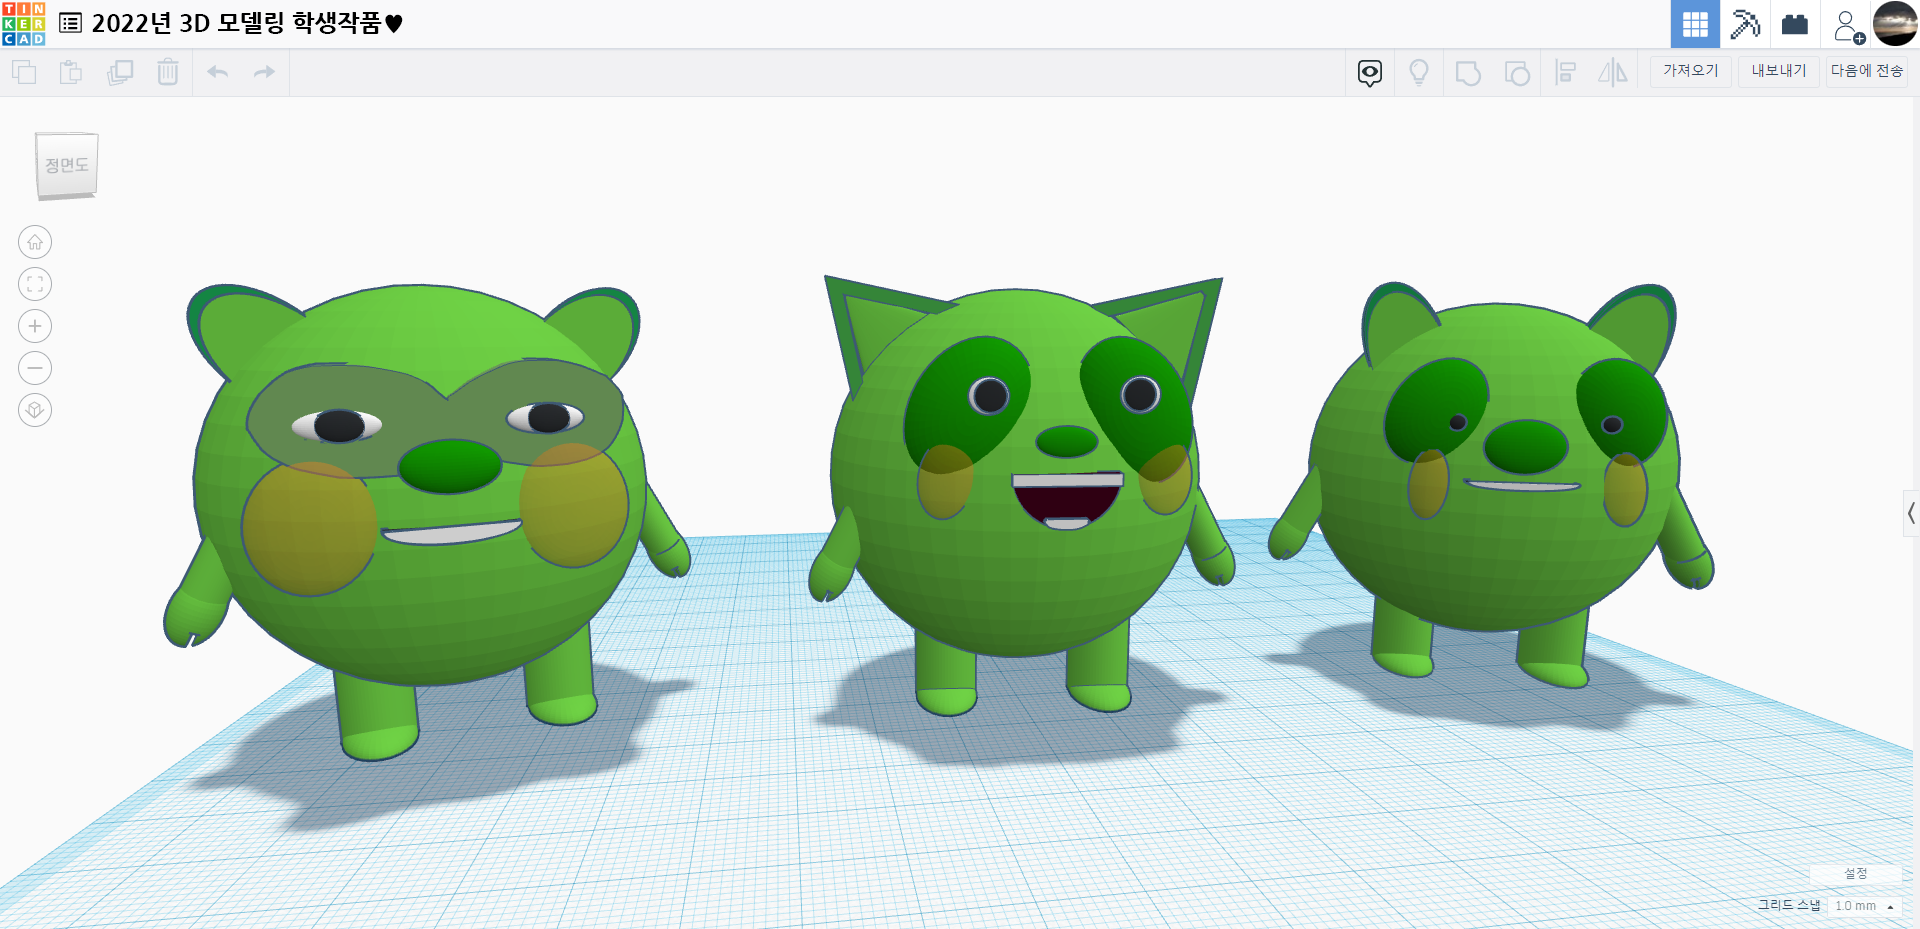Viewport: 1920px width, 929px height.
Task: Open the 설정 workplane settings button
Action: pyautogui.click(x=1856, y=874)
